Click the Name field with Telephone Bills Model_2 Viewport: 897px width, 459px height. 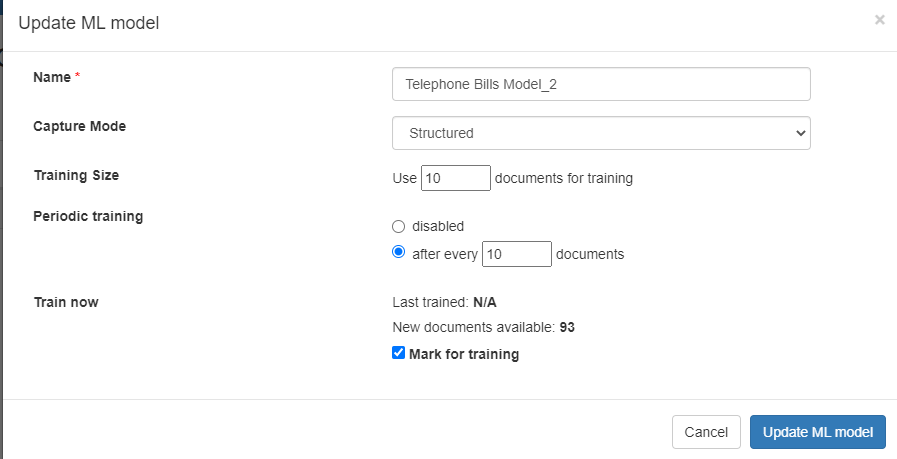click(x=601, y=85)
